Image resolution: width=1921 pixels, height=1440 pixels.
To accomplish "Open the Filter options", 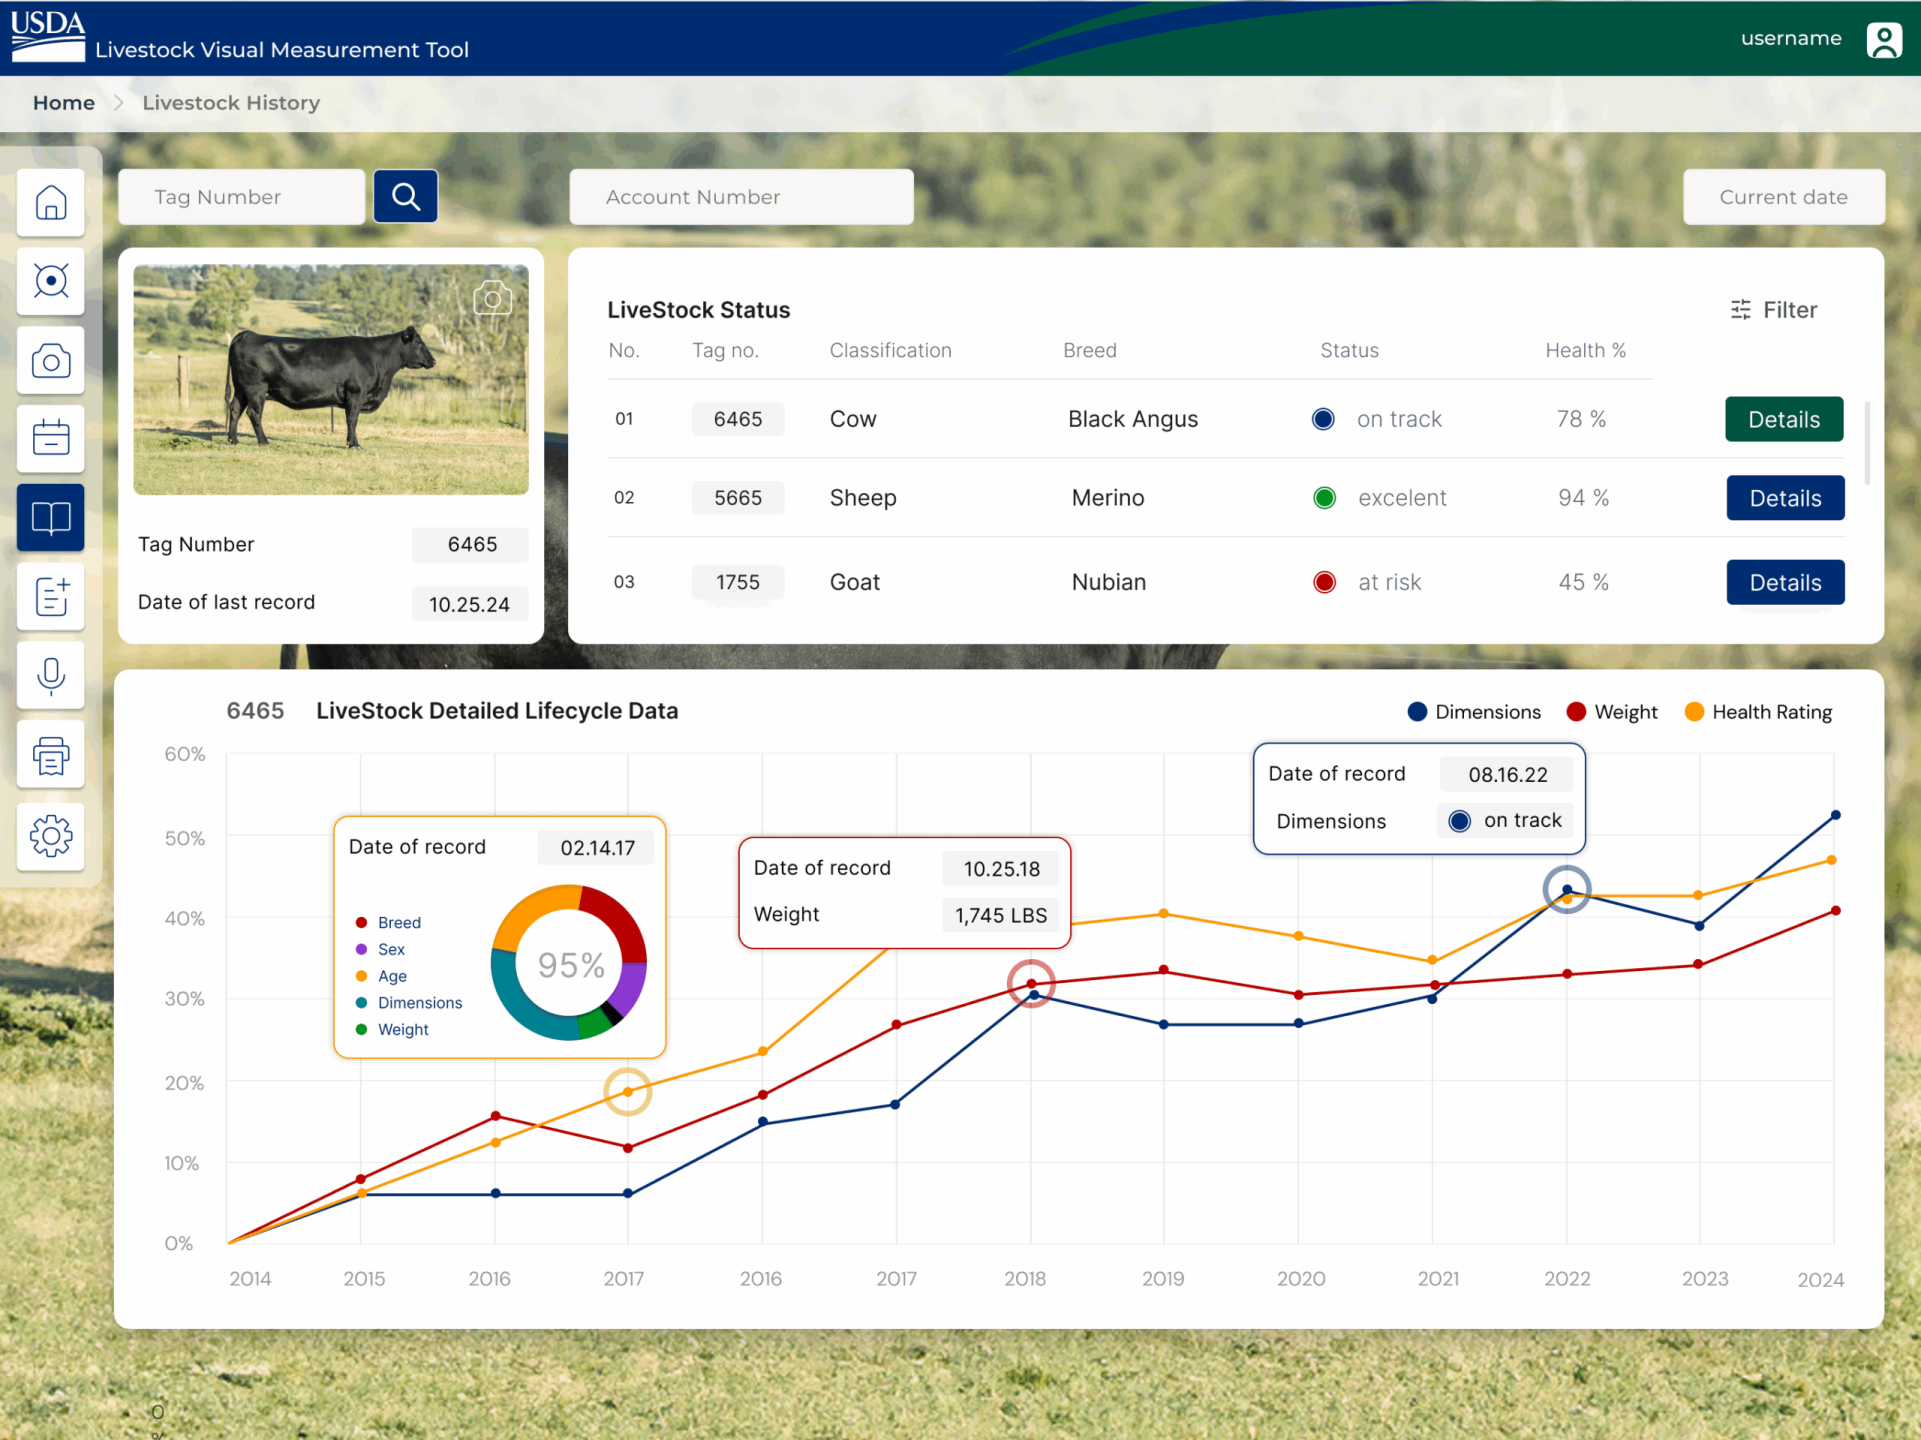I will 1773,310.
